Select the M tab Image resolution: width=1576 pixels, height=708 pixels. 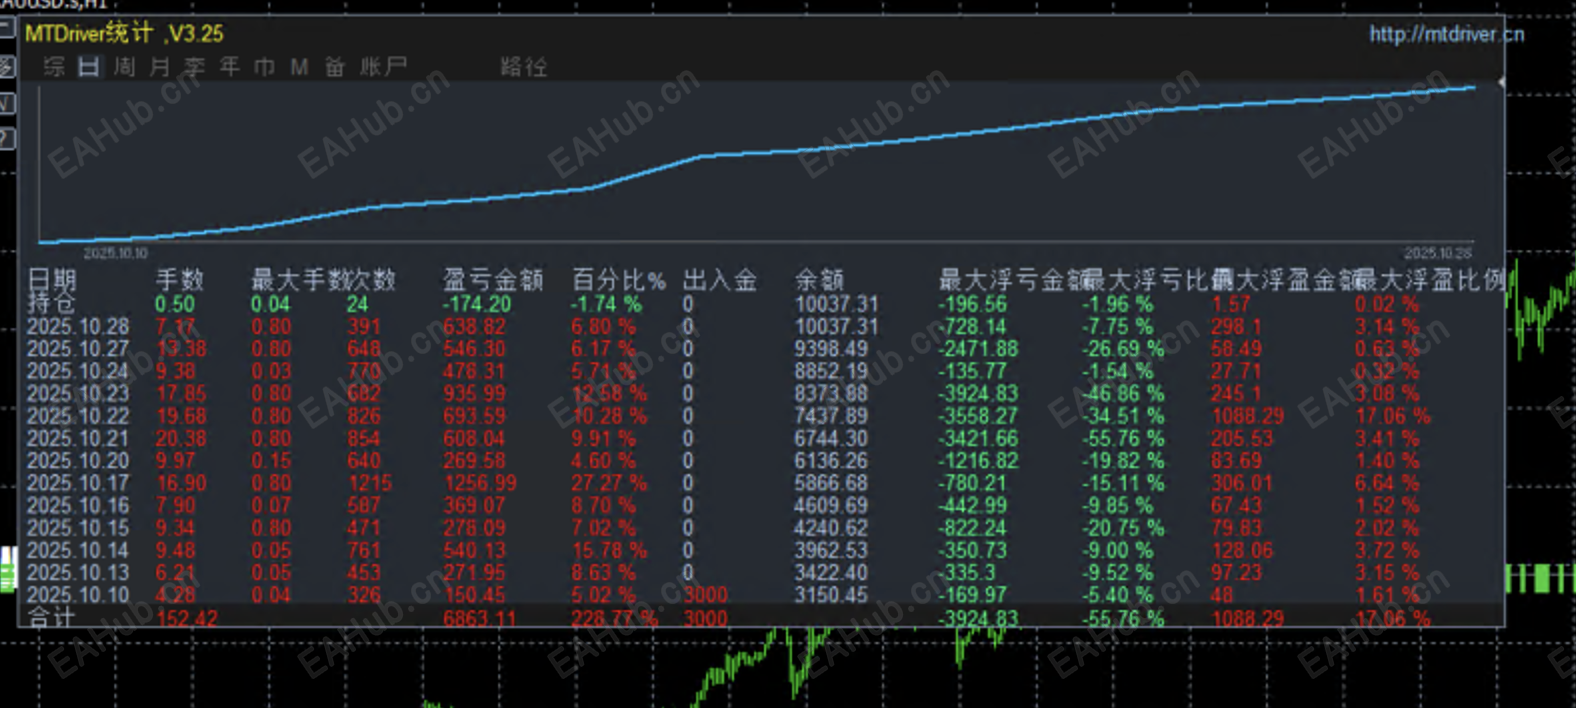299,67
